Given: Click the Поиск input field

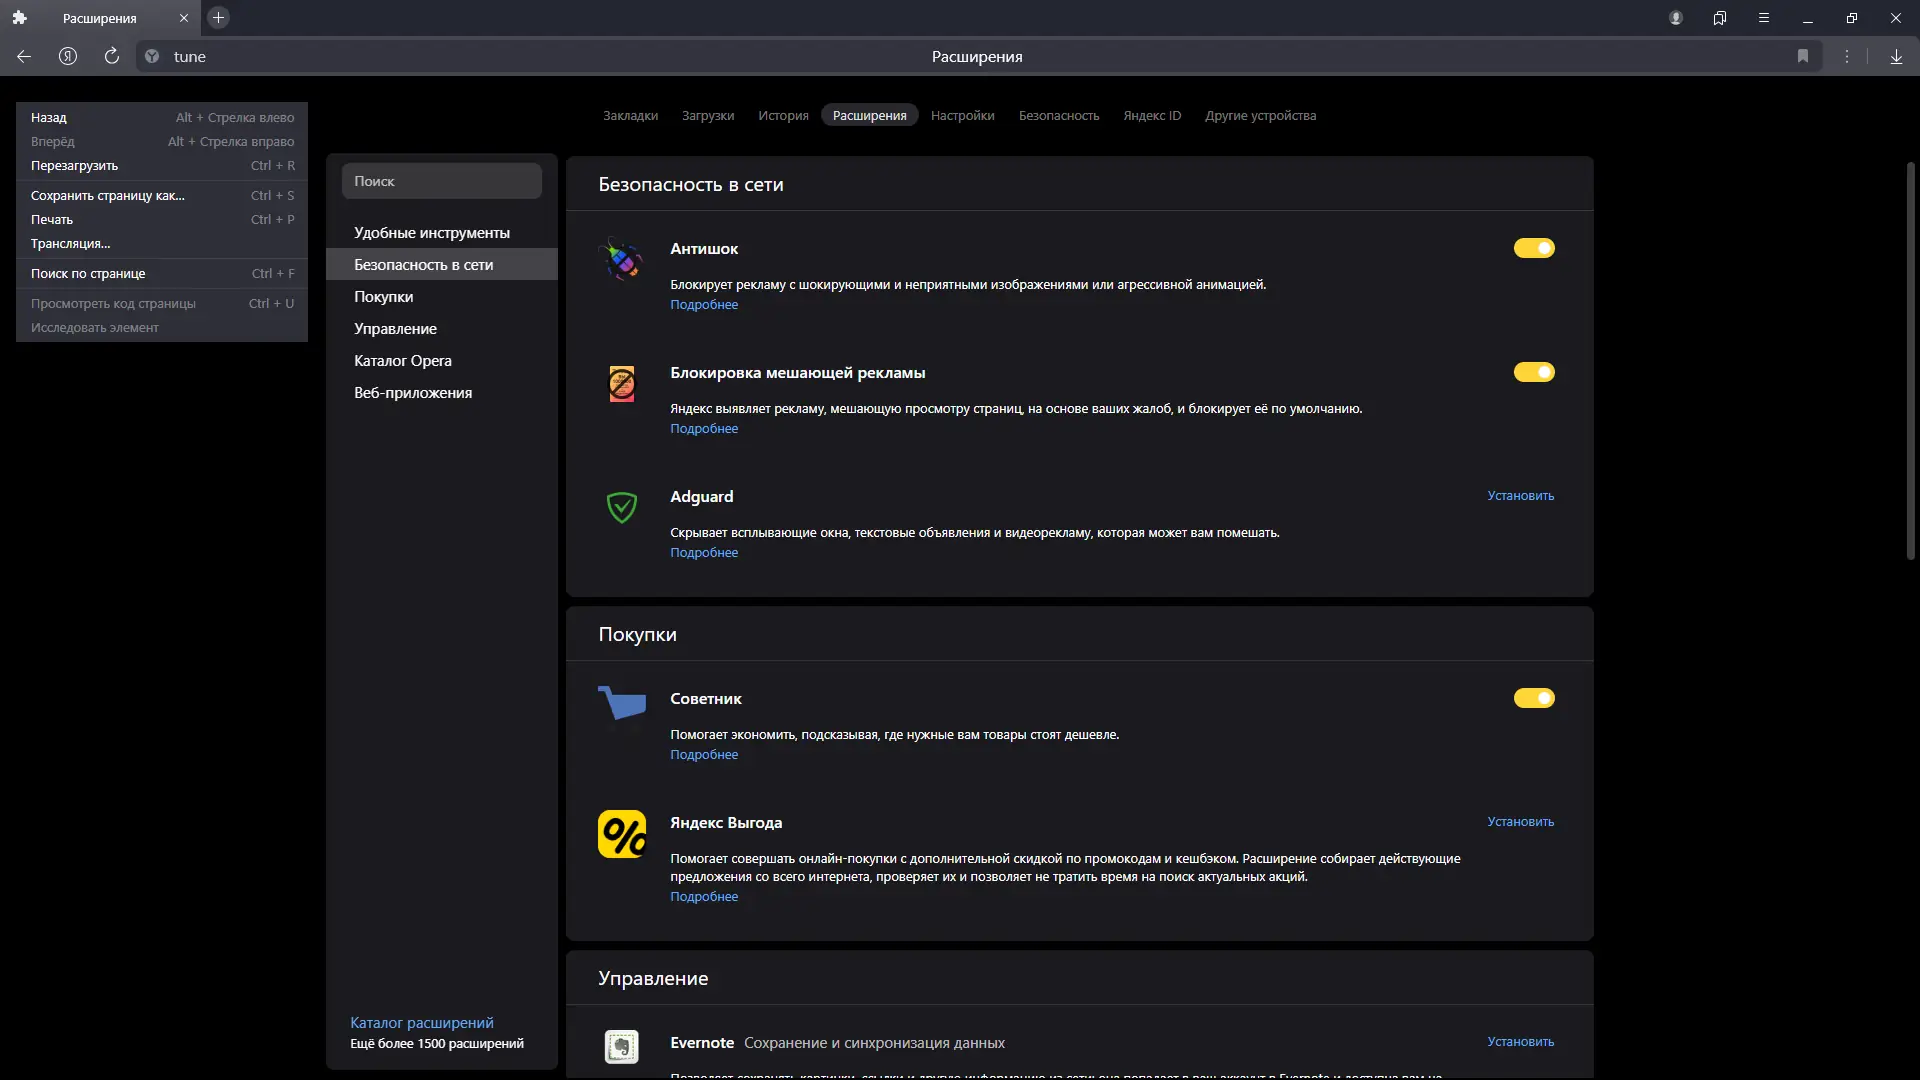Looking at the screenshot, I should pyautogui.click(x=441, y=181).
